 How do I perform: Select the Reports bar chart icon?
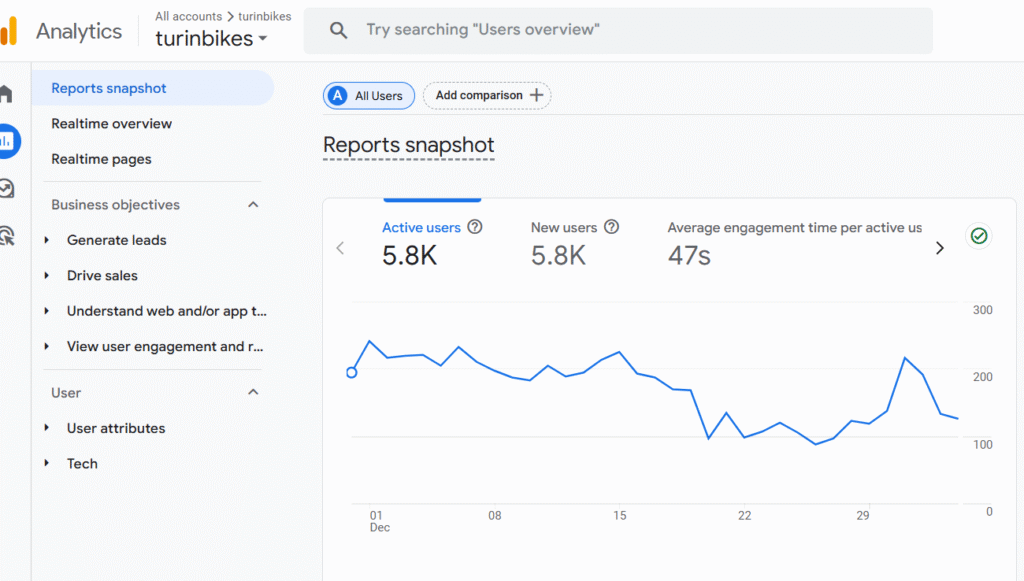[8, 141]
